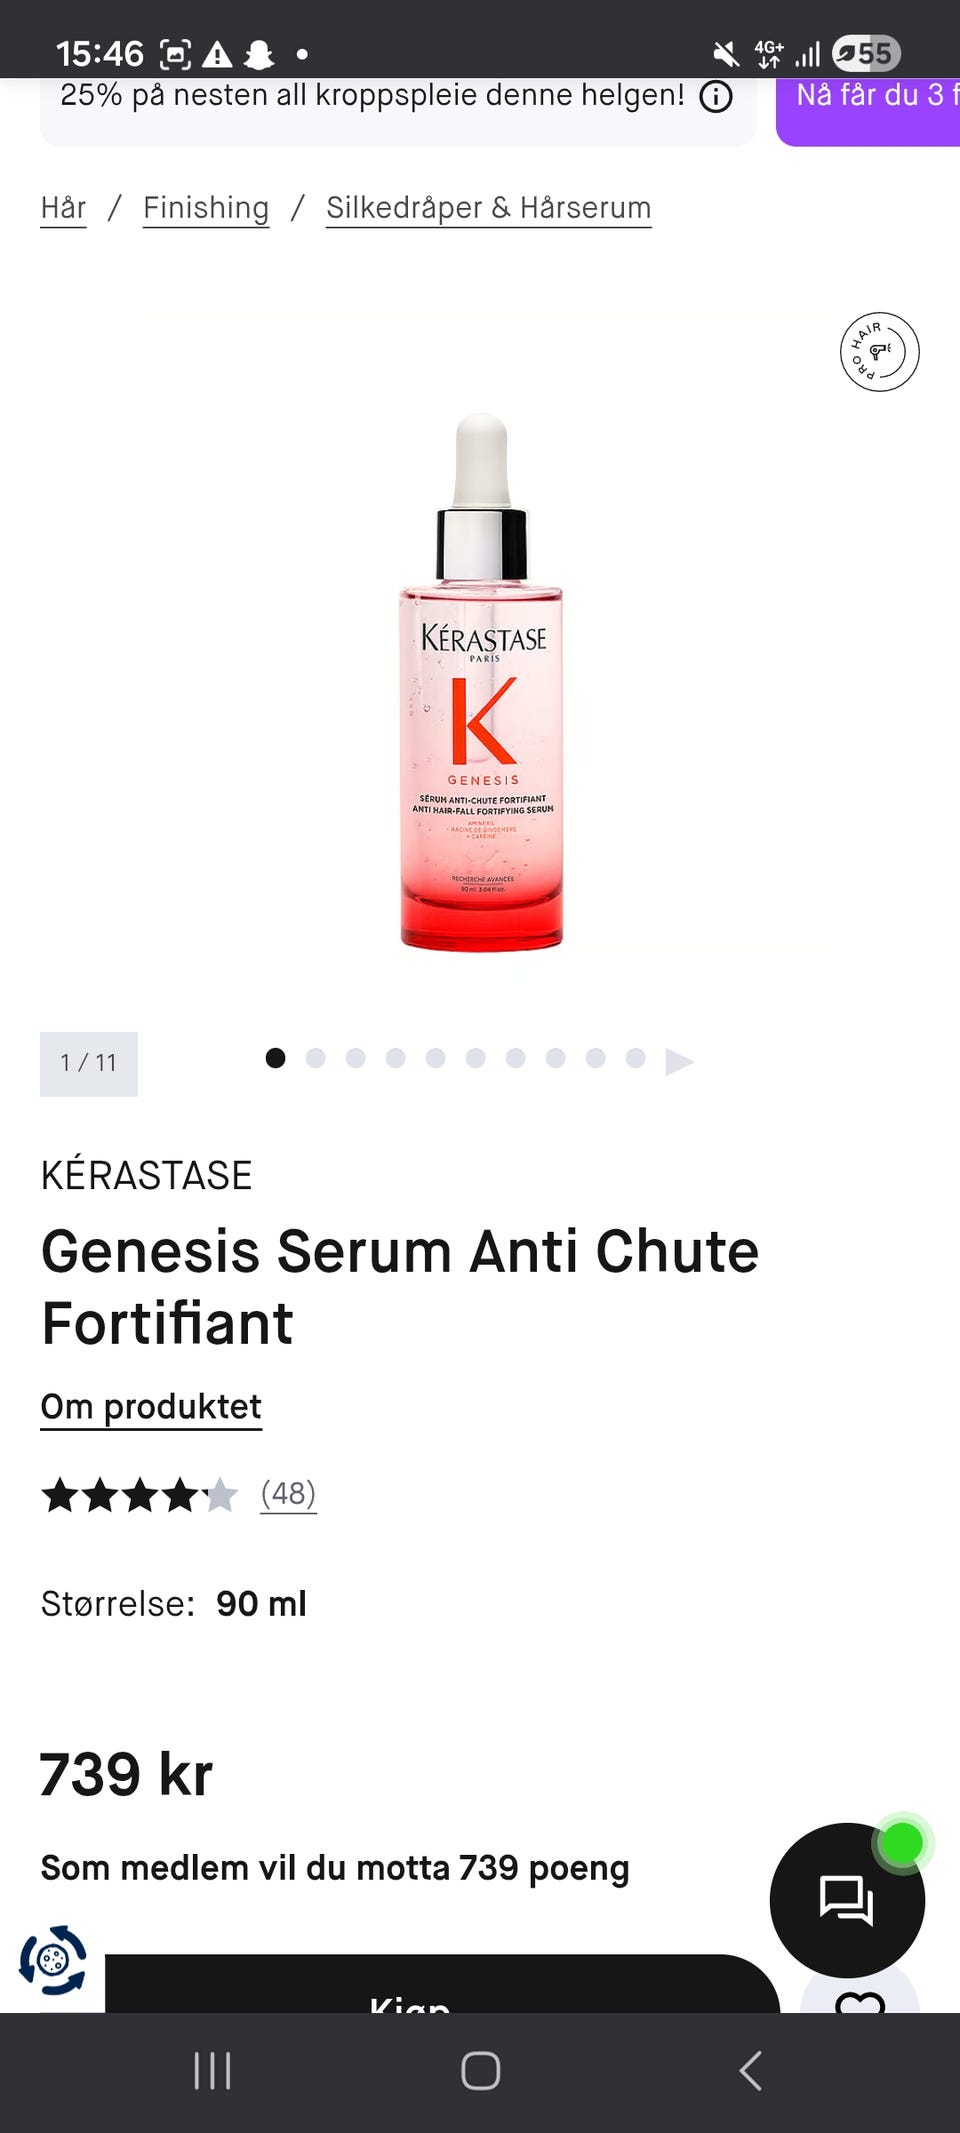Open the Hår breadcrumb link

[x=63, y=208]
